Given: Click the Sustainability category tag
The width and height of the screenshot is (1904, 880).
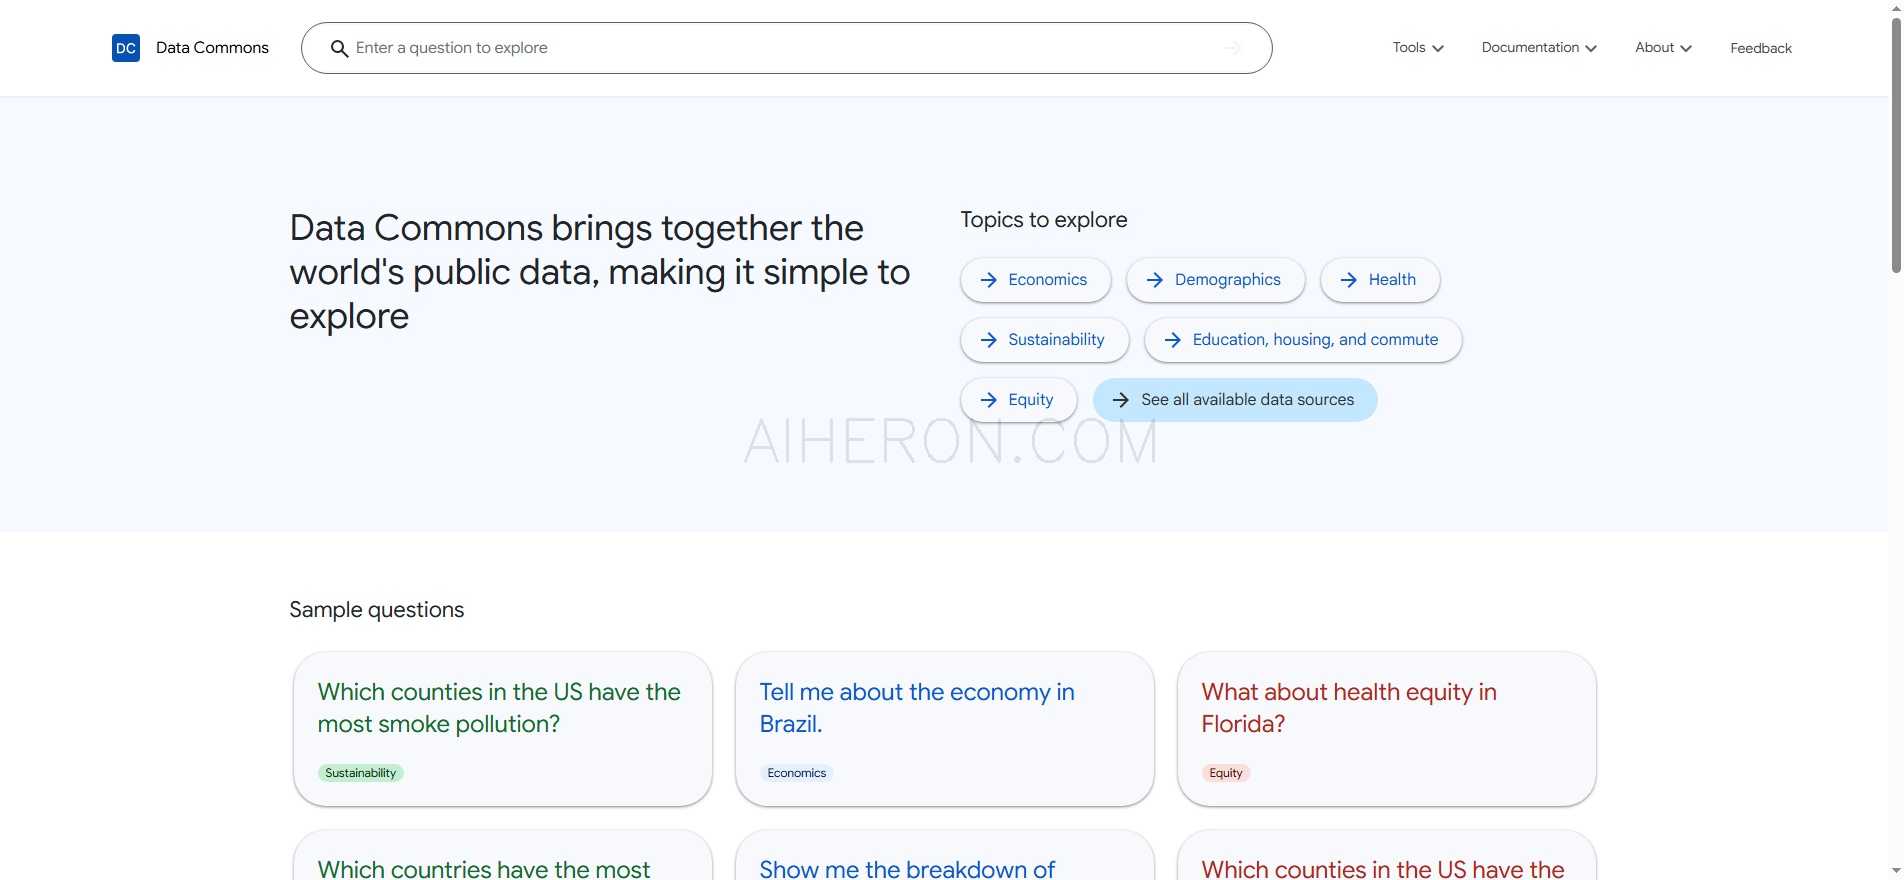Looking at the screenshot, I should click(x=360, y=772).
